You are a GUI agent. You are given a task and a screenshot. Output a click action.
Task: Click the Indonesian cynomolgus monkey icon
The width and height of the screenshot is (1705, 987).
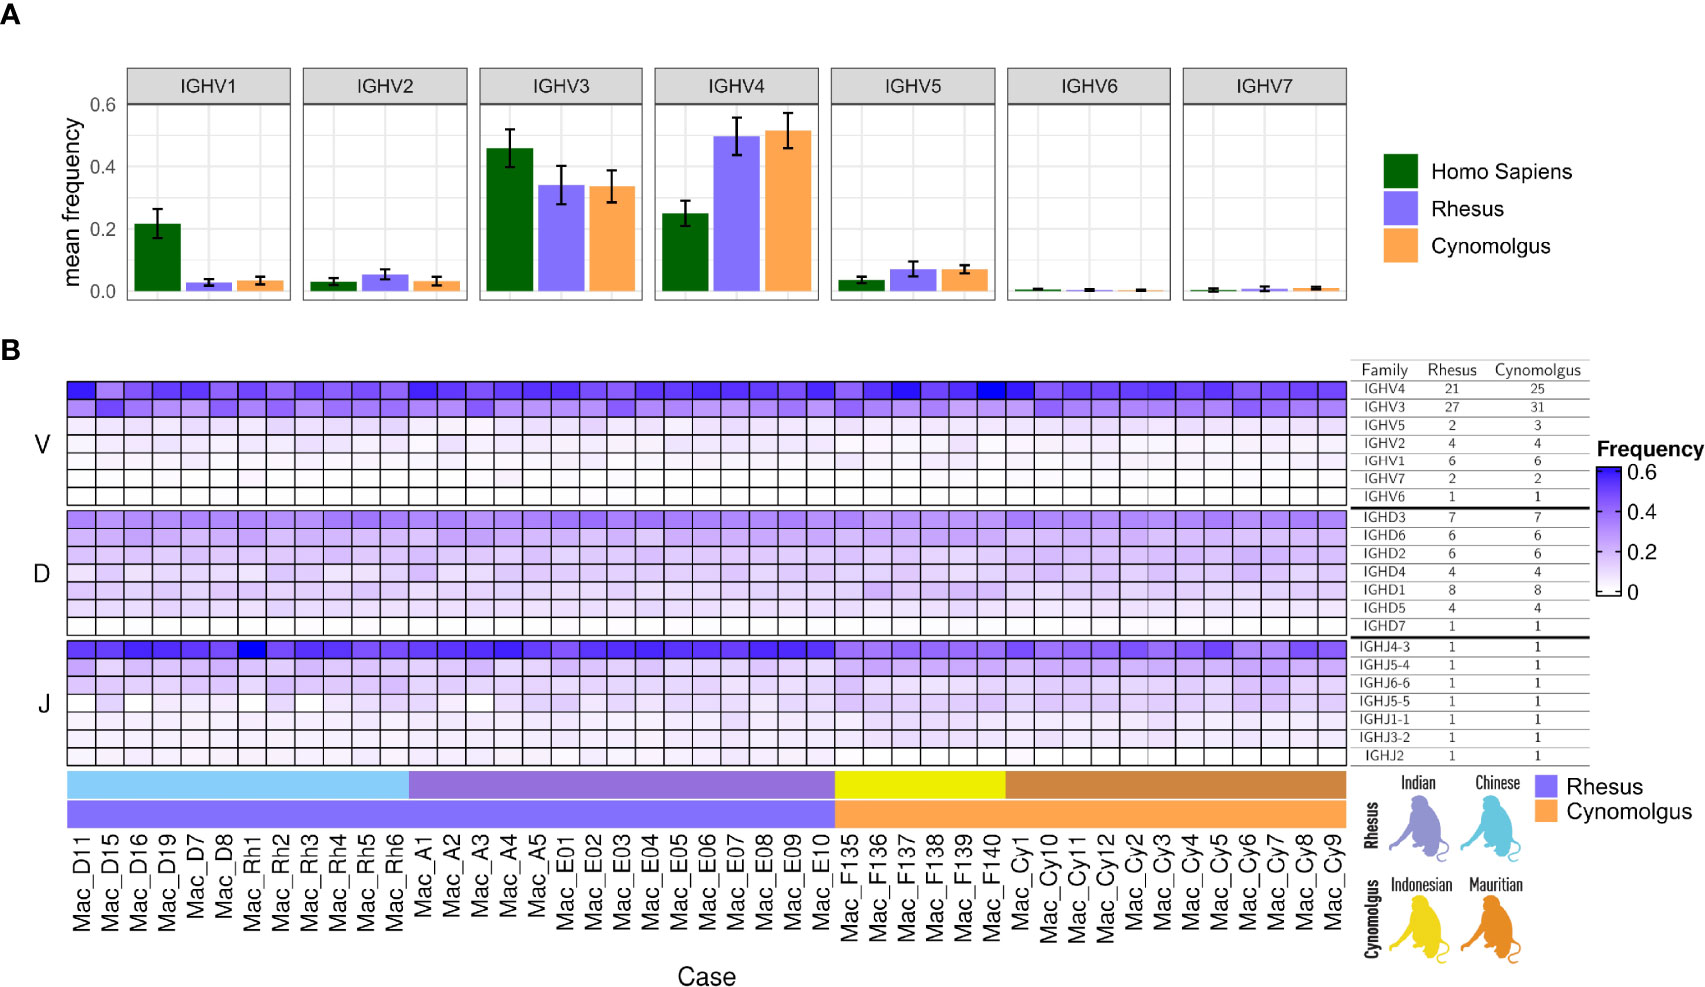[x=1418, y=929]
